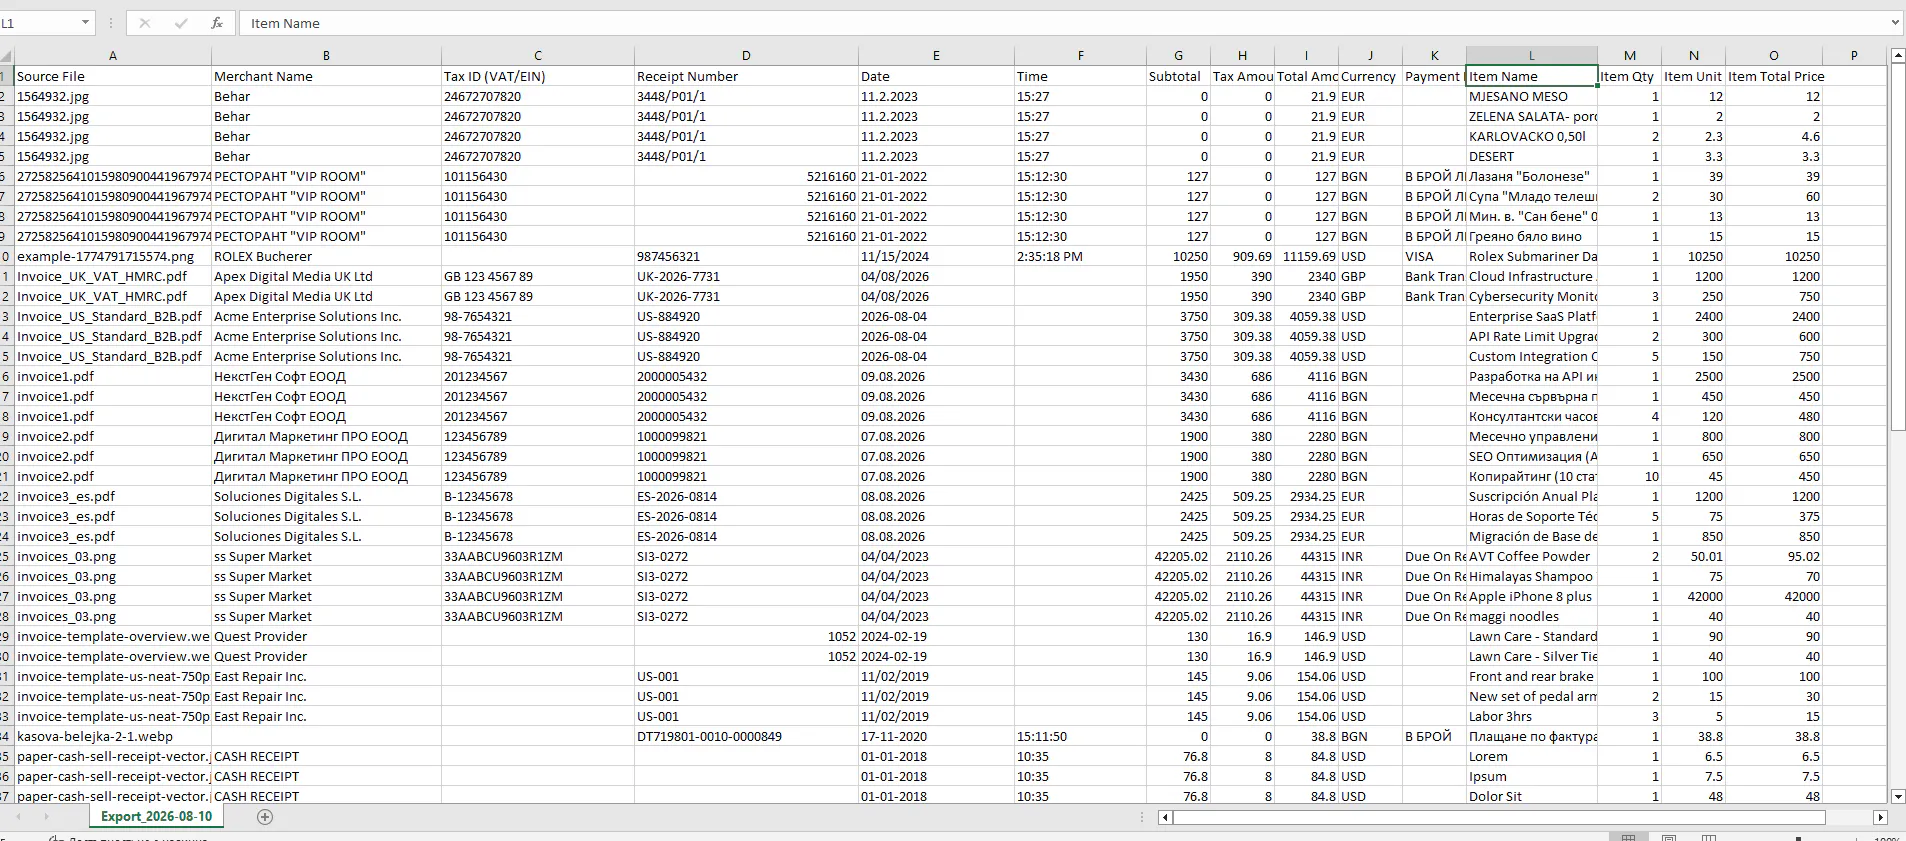Click the 'Source File' header cell
Screen dimensions: 1906x841
113,76
